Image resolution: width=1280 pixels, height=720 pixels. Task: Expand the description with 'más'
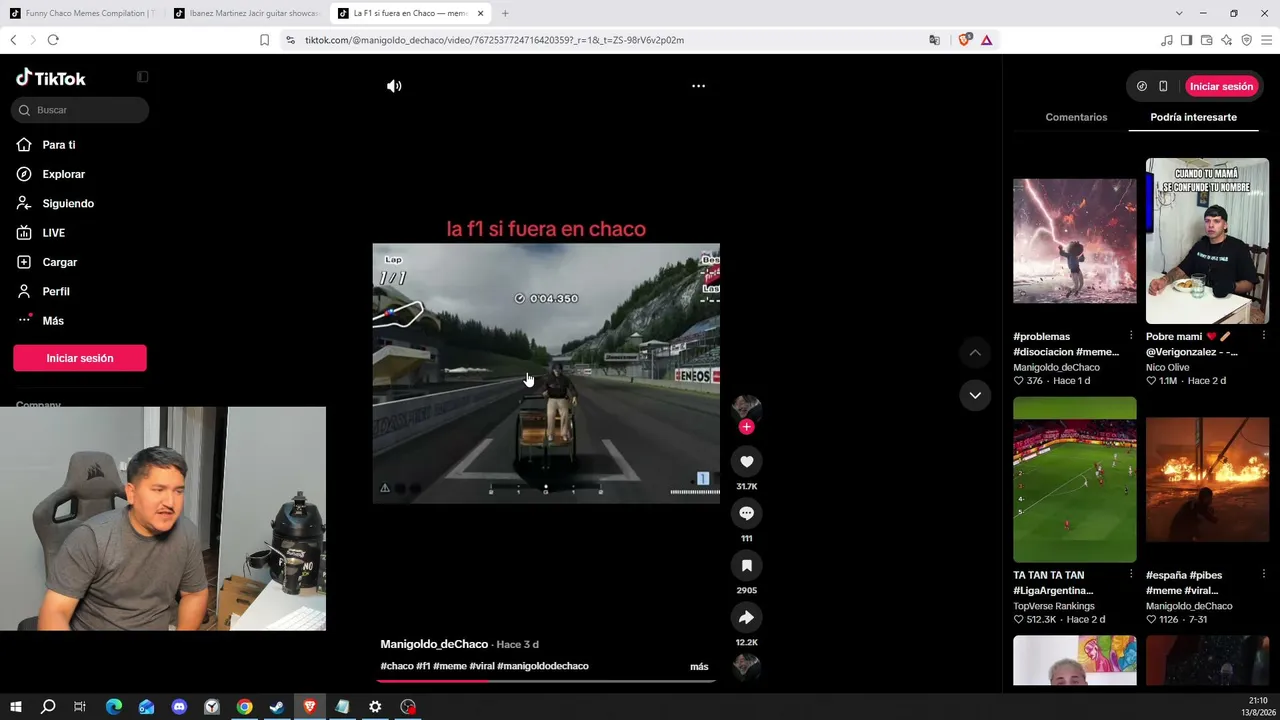coord(699,667)
